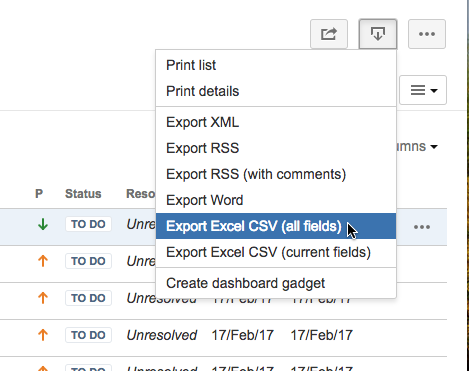Click orange priority arrow in second row
469x371 pixels.
pyautogui.click(x=43, y=261)
